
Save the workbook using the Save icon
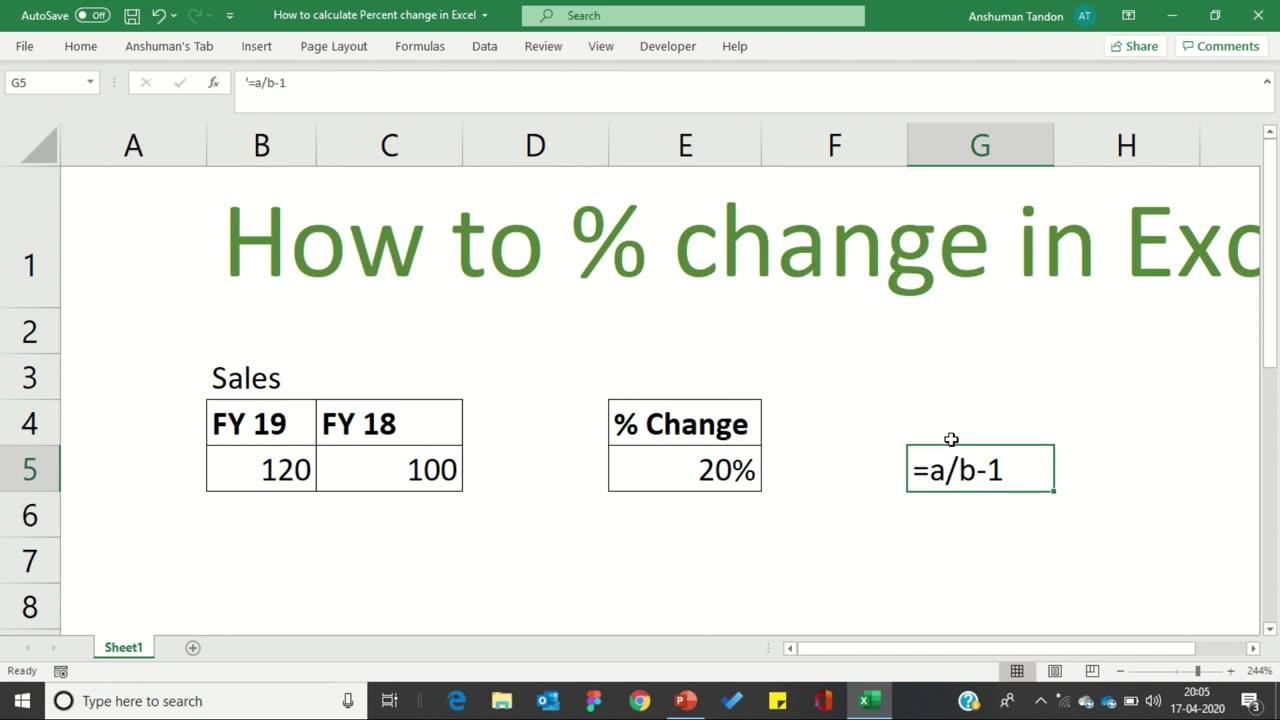pyautogui.click(x=131, y=15)
